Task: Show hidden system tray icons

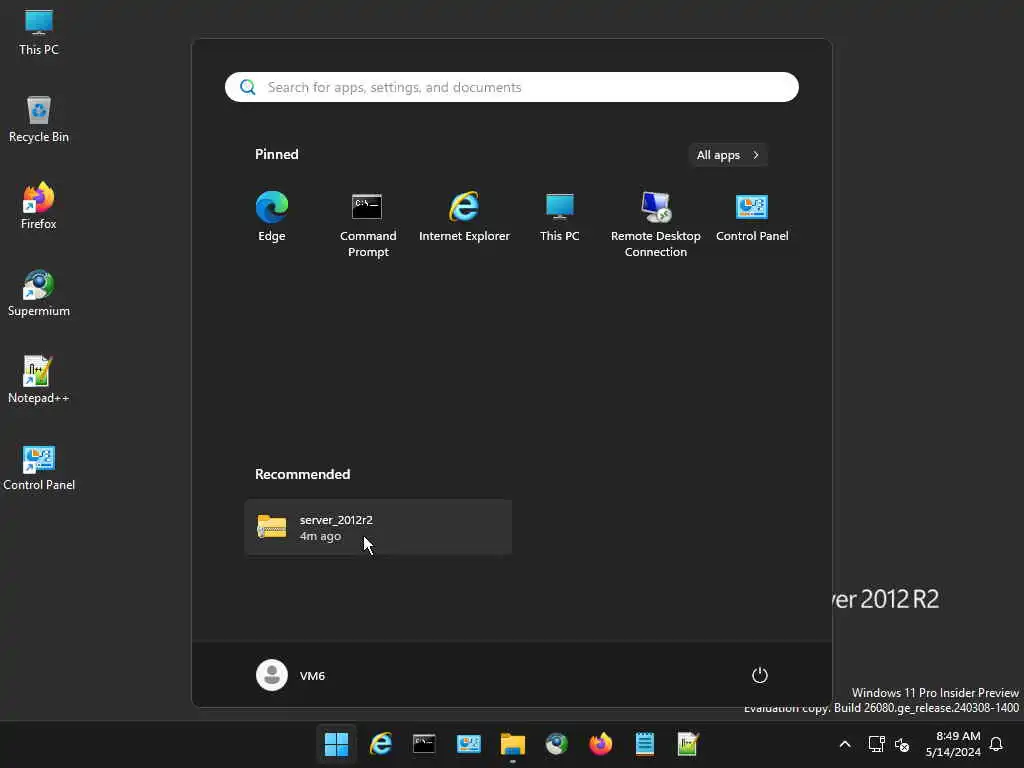Action: click(844, 744)
